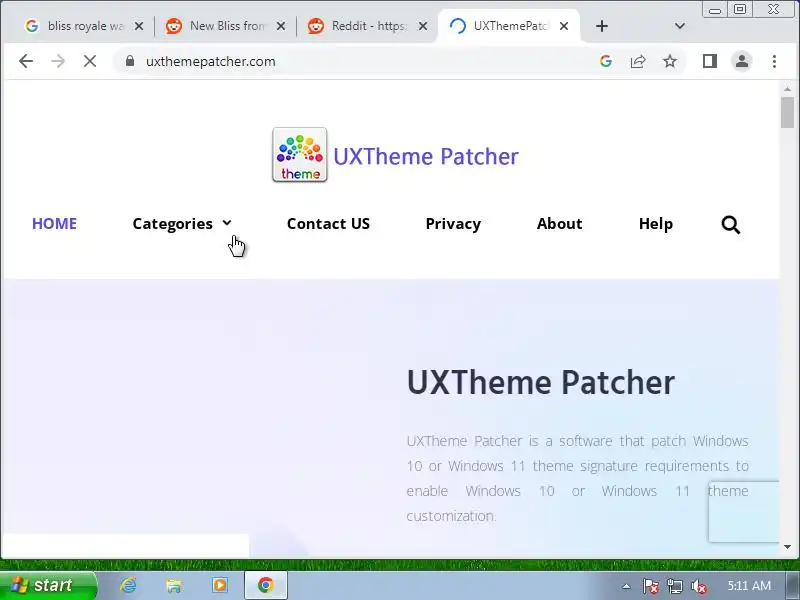Open the HOME navigation link
The height and width of the screenshot is (600, 800).
pos(54,223)
